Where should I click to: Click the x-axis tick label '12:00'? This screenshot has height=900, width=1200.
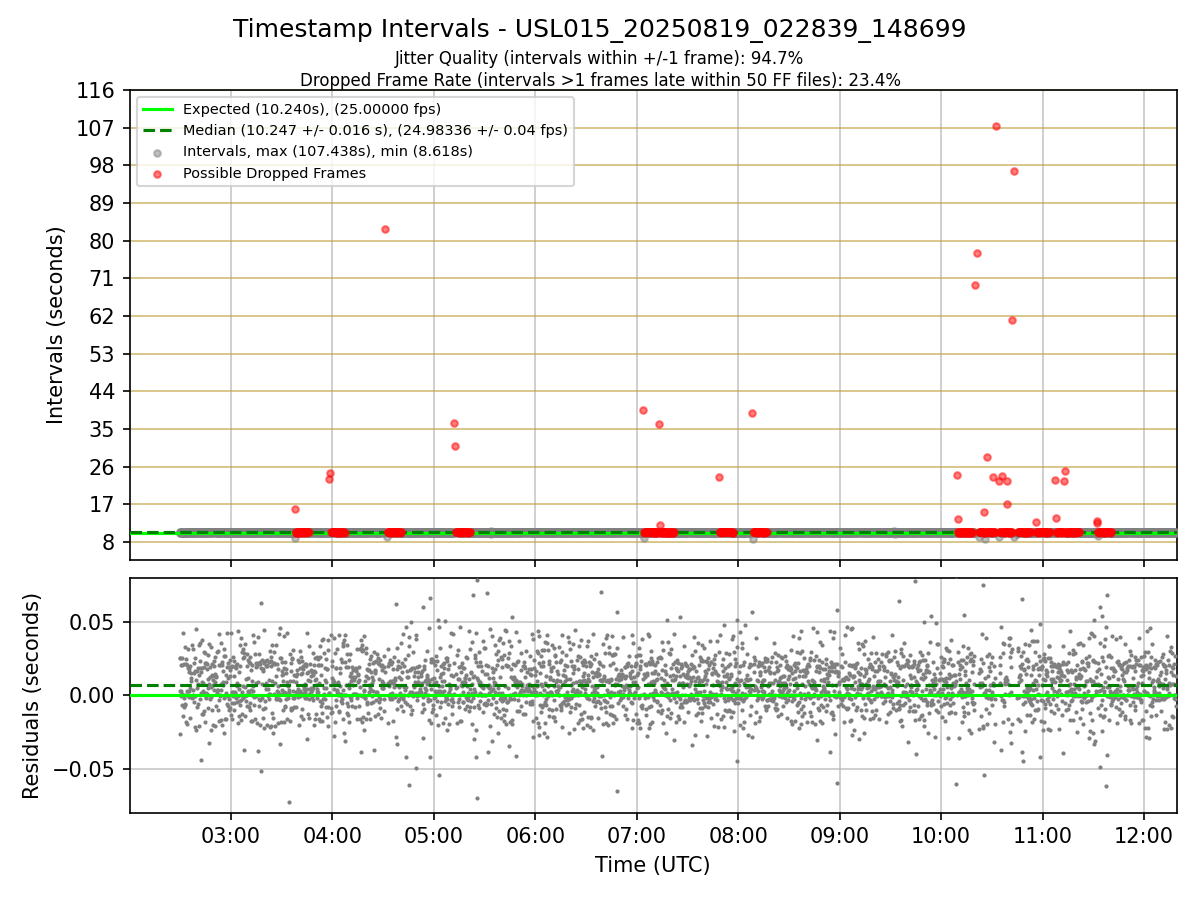tap(1144, 835)
